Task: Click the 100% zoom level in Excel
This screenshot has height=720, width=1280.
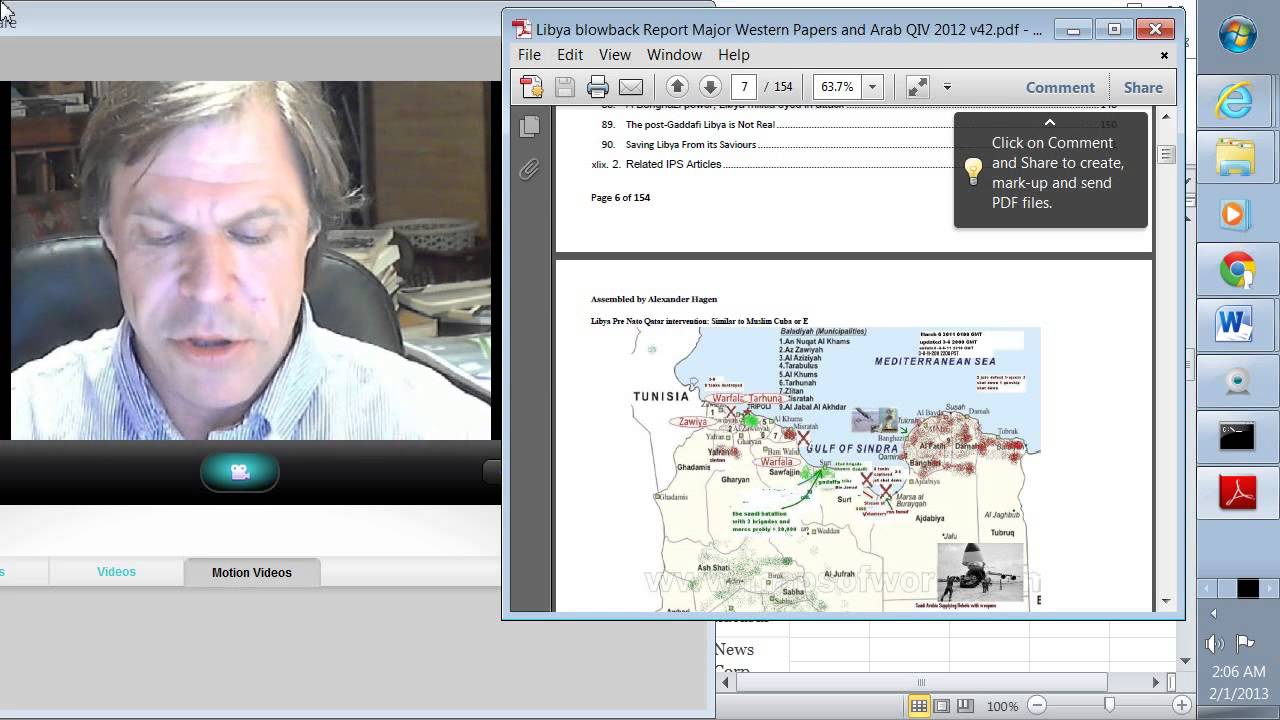Action: 1002,706
